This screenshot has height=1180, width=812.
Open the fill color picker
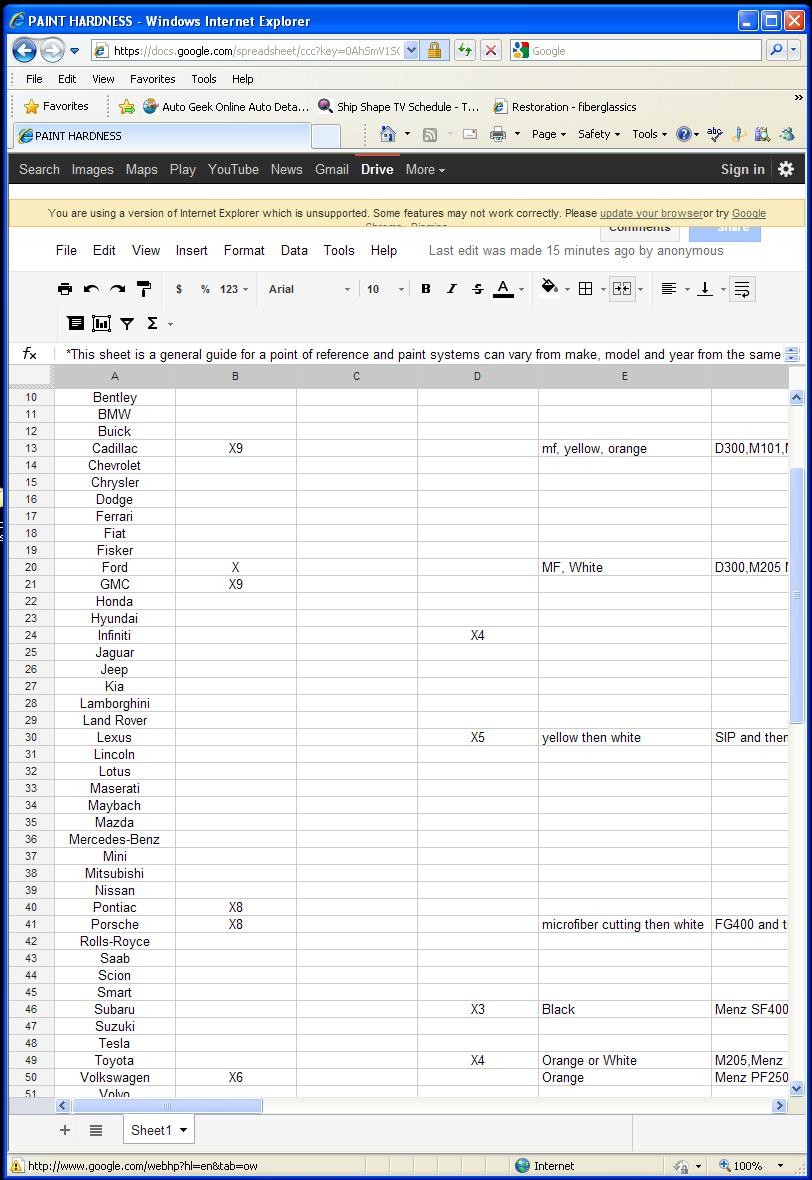[549, 287]
